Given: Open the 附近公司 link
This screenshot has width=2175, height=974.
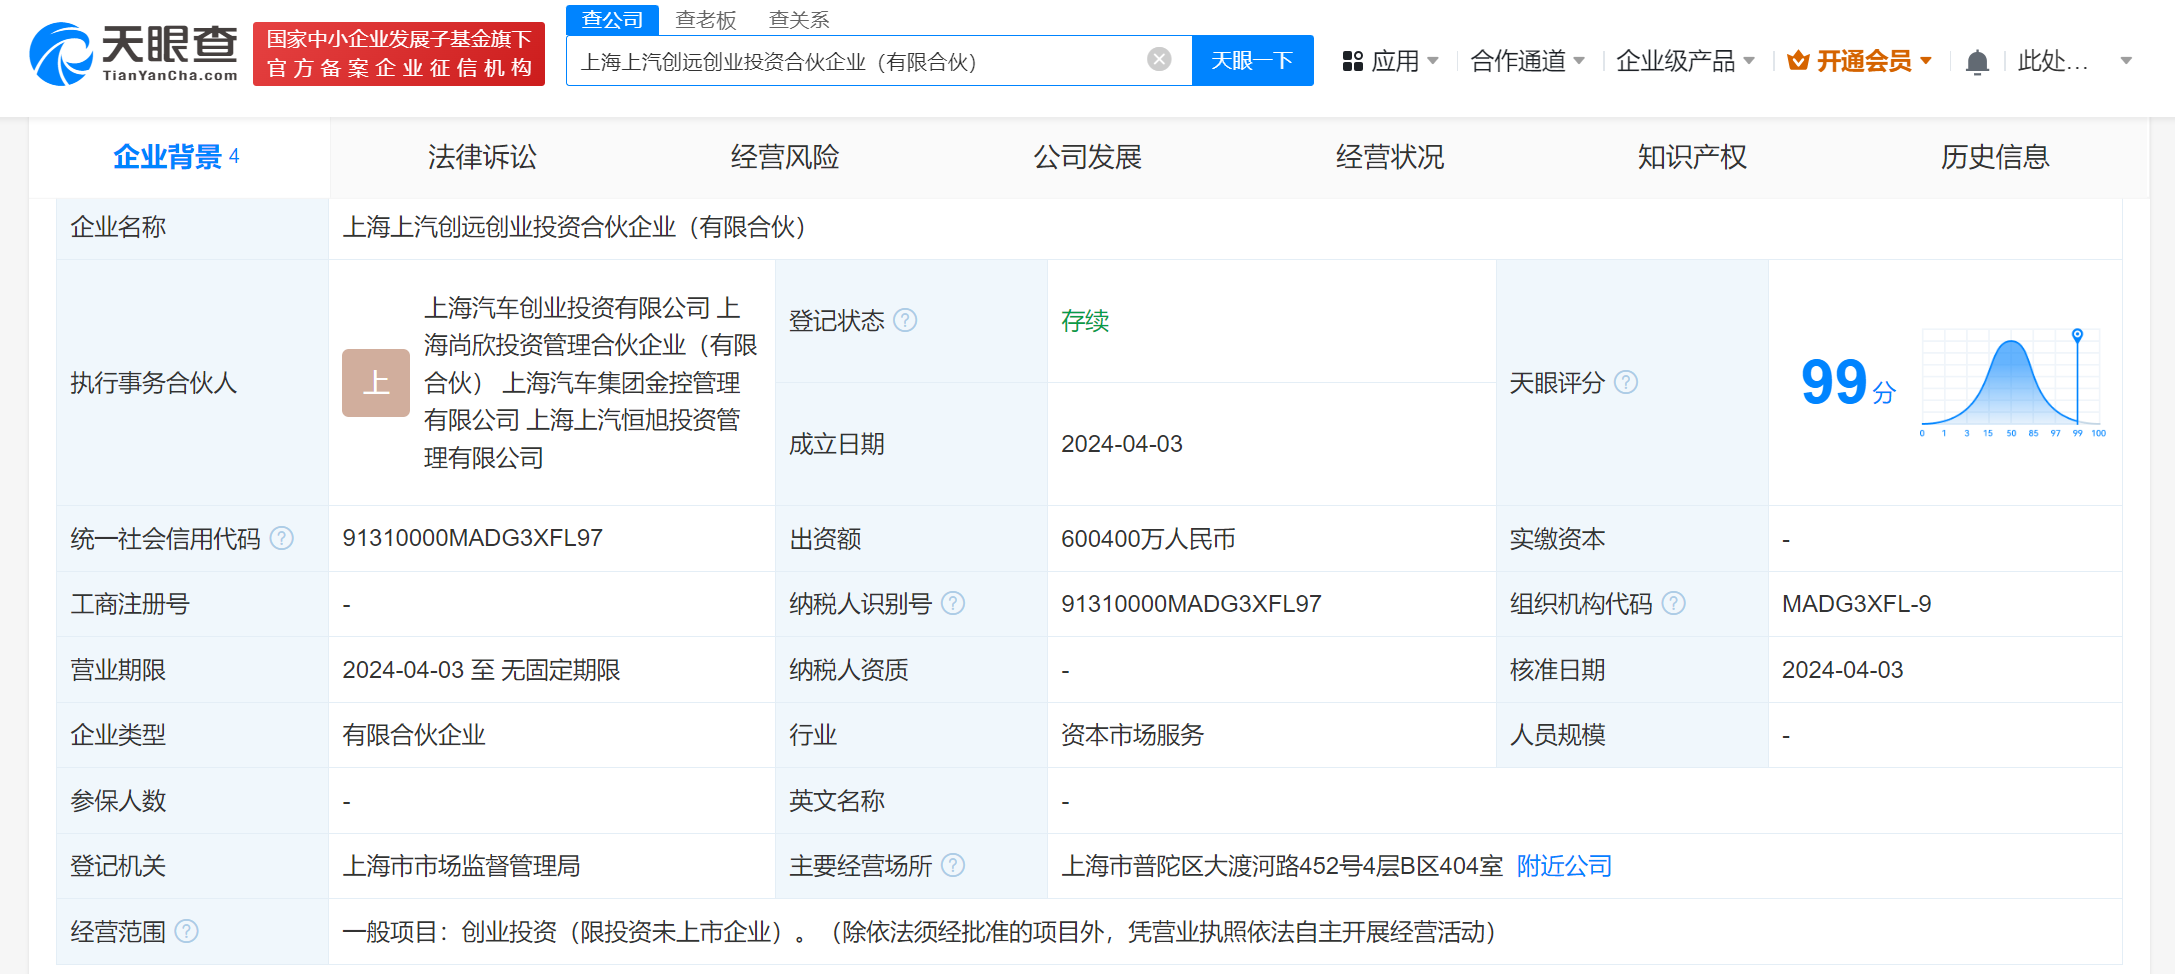Looking at the screenshot, I should [x=1564, y=866].
